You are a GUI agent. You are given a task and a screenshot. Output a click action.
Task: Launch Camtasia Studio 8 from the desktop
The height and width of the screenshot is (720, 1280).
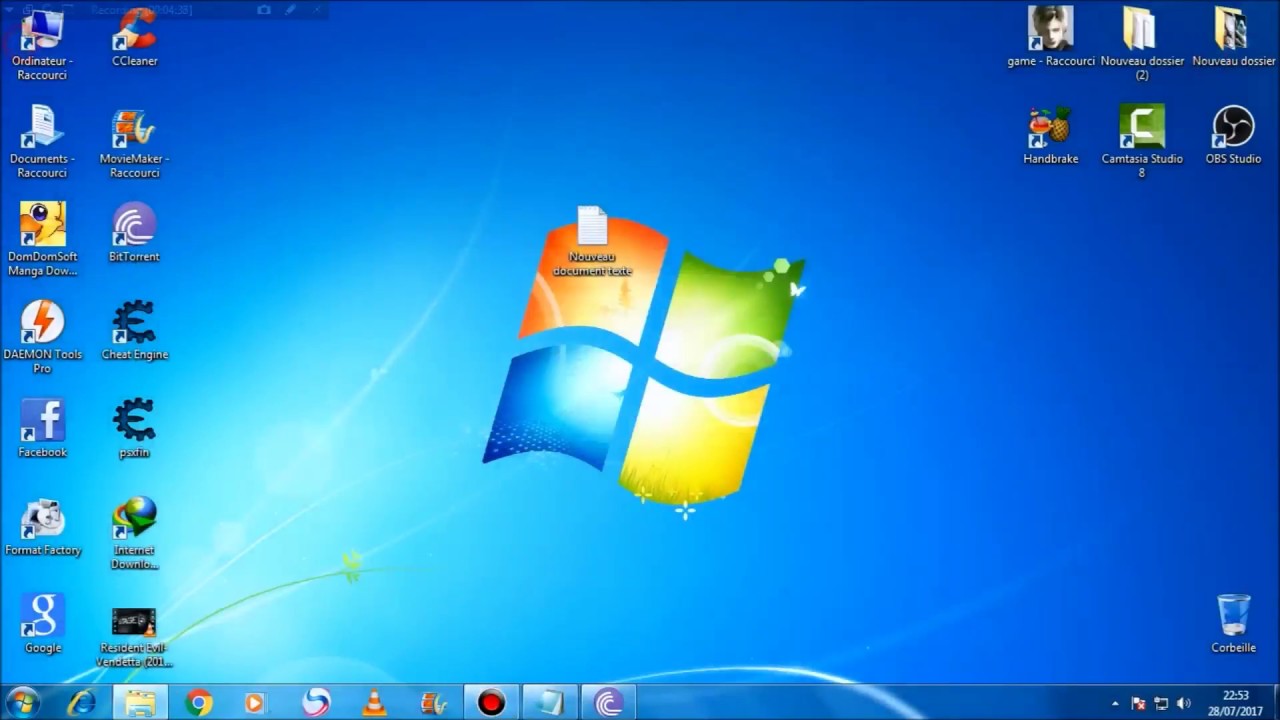click(x=1141, y=142)
